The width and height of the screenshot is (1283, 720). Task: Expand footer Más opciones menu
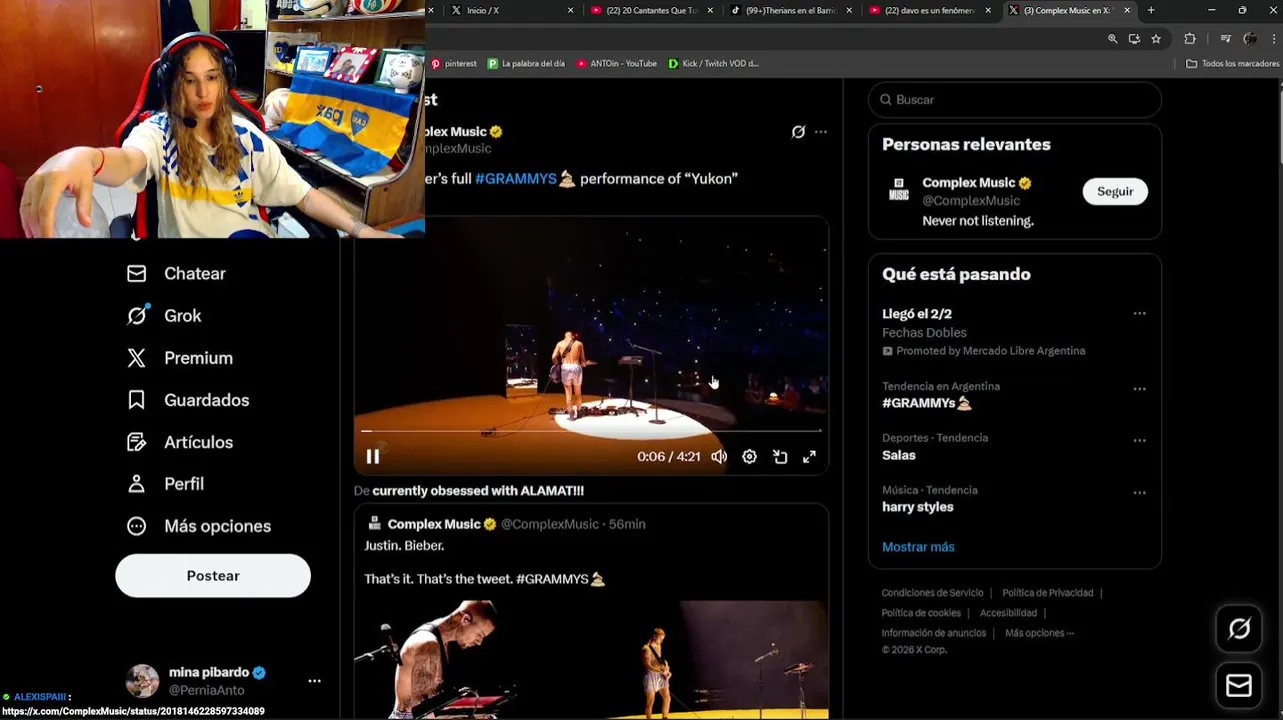point(1039,633)
